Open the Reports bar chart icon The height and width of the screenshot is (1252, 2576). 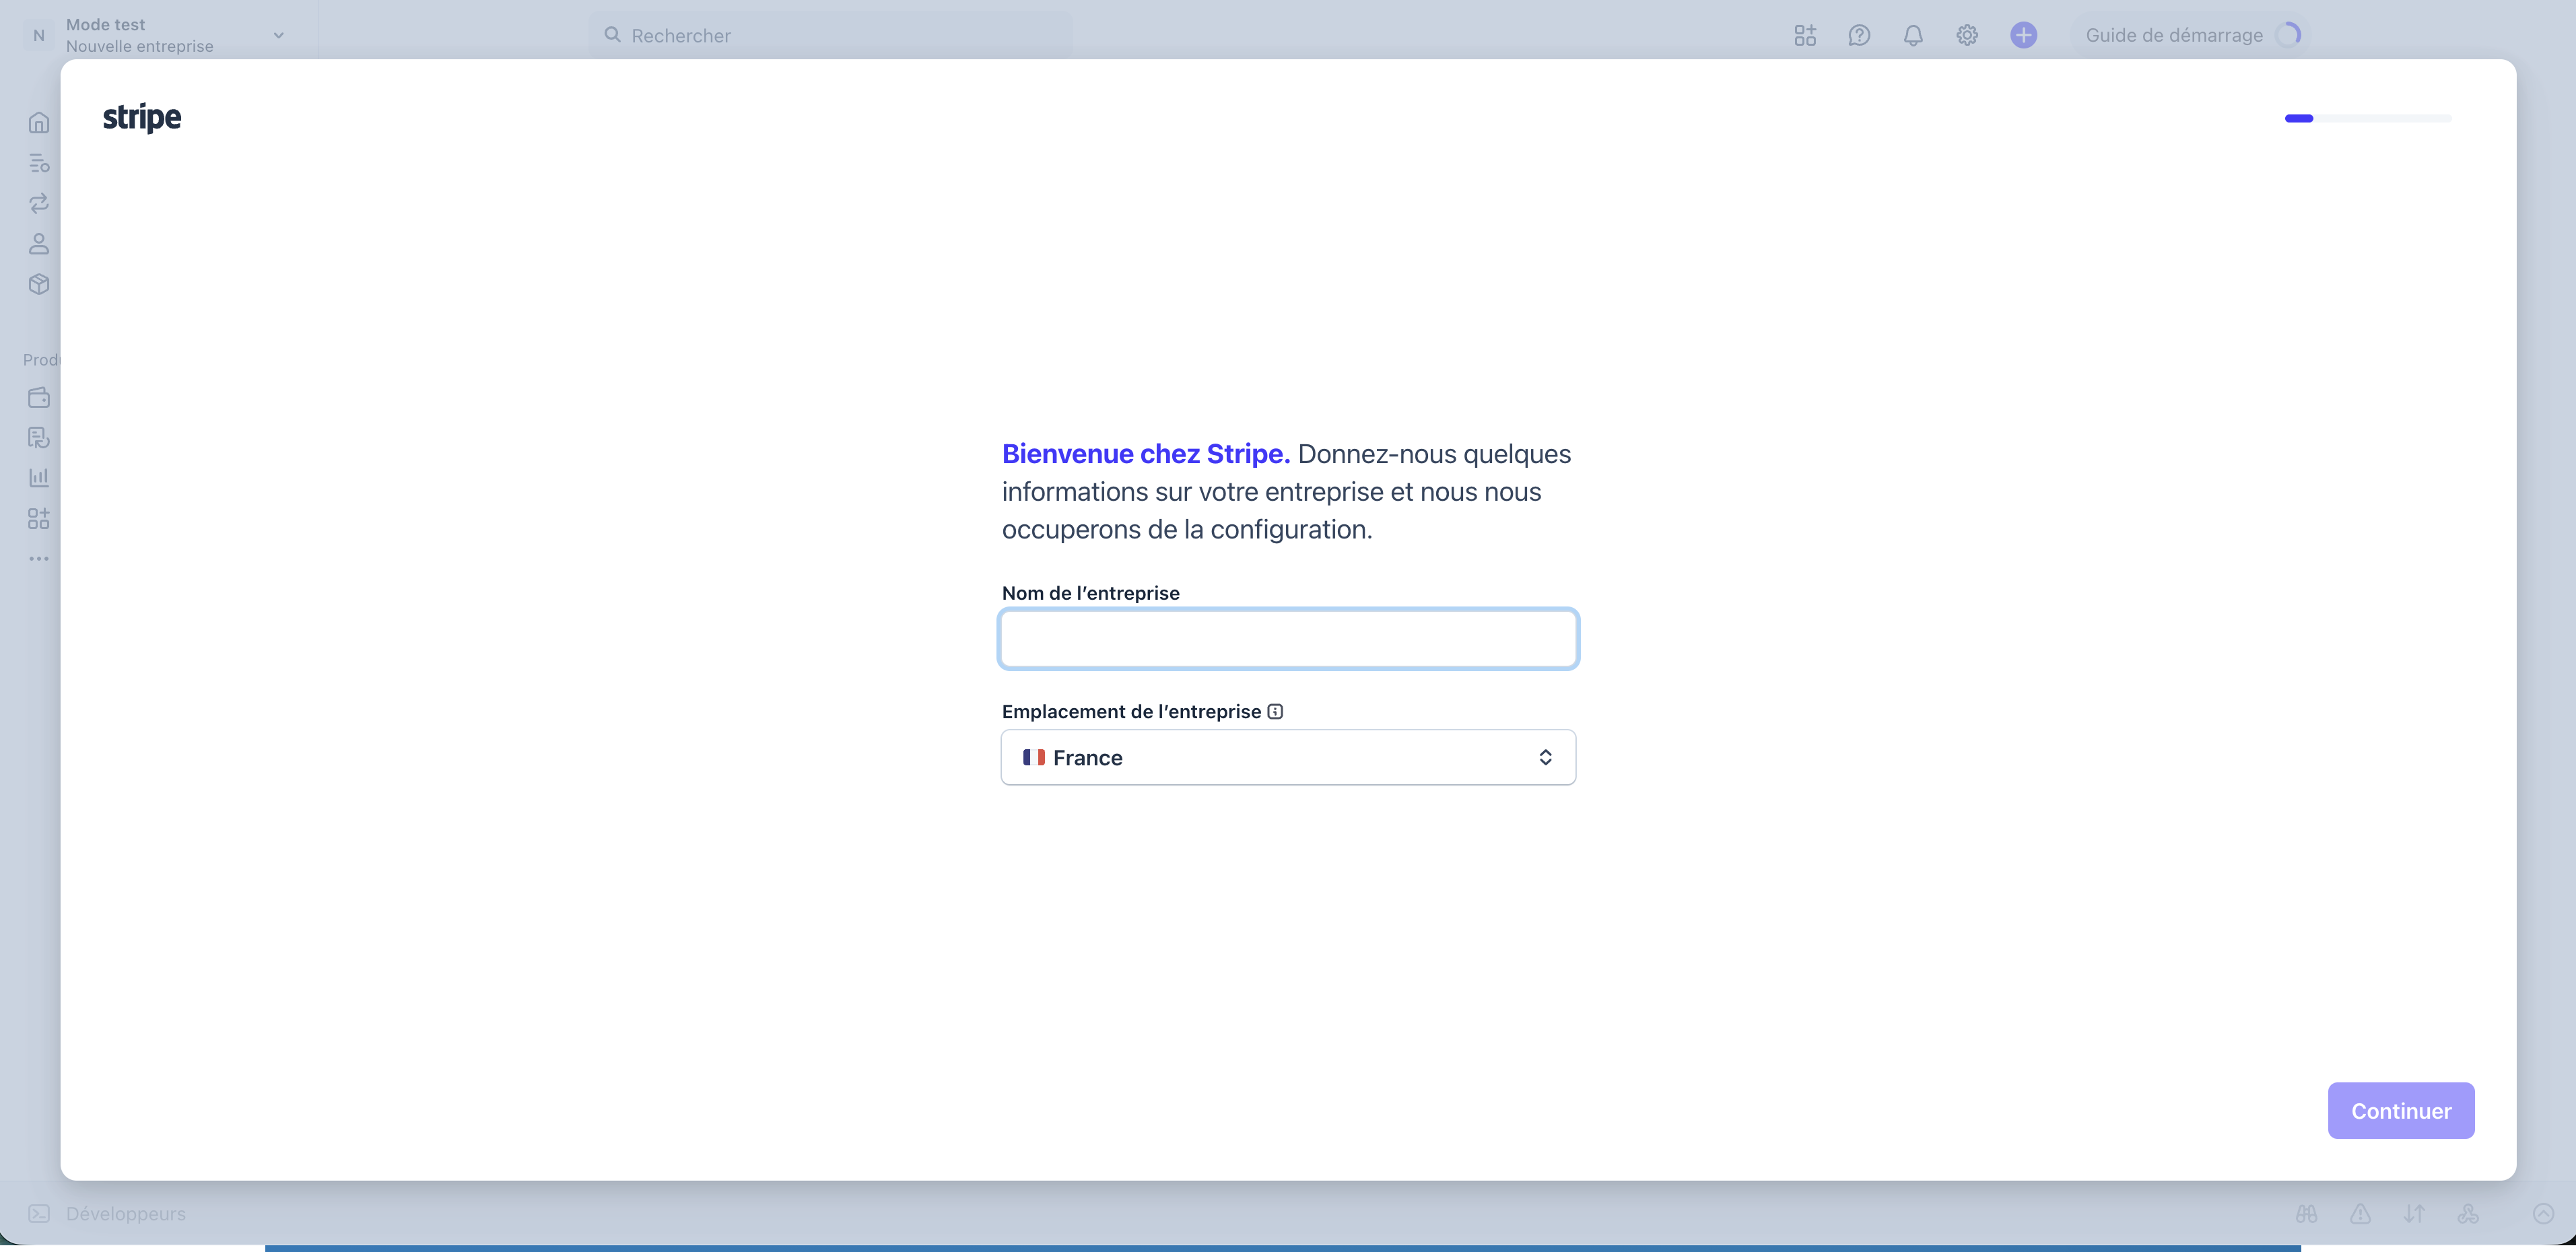[39, 478]
